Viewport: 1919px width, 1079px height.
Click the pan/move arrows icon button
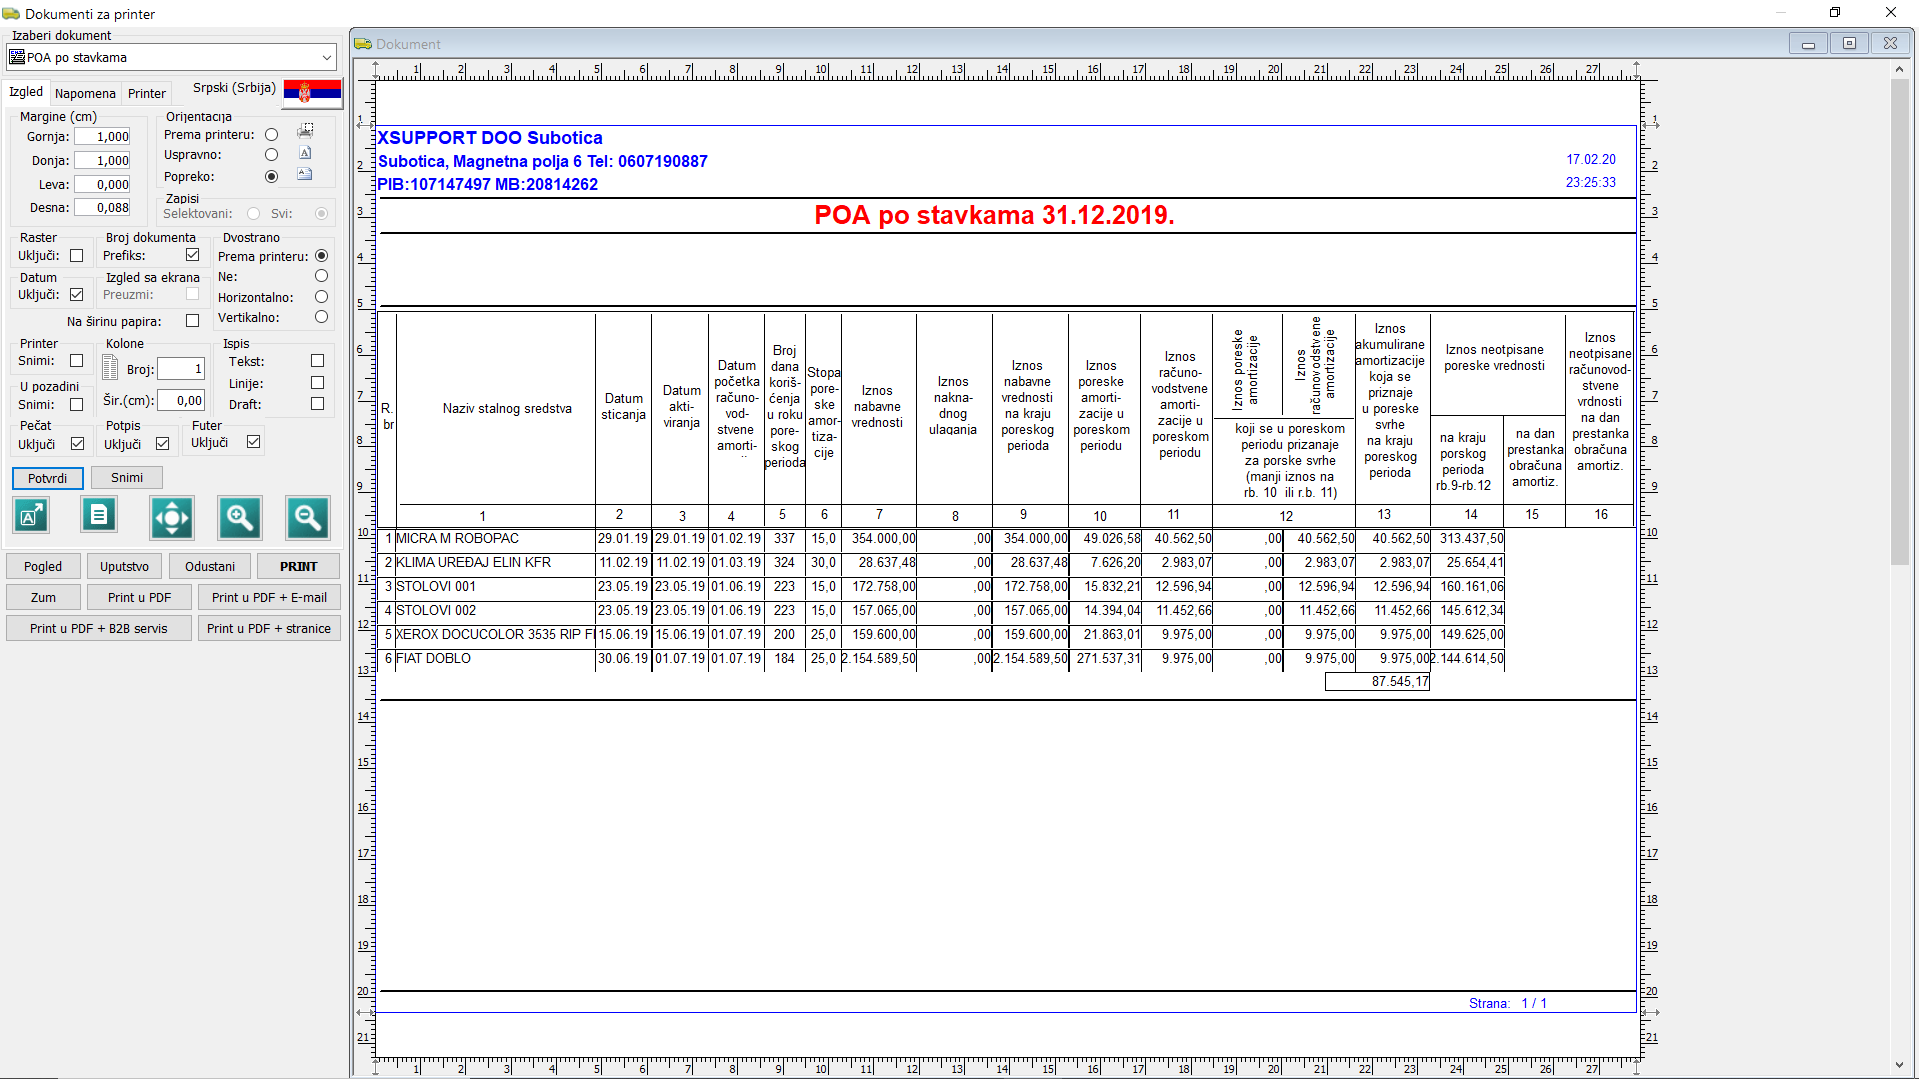point(171,517)
